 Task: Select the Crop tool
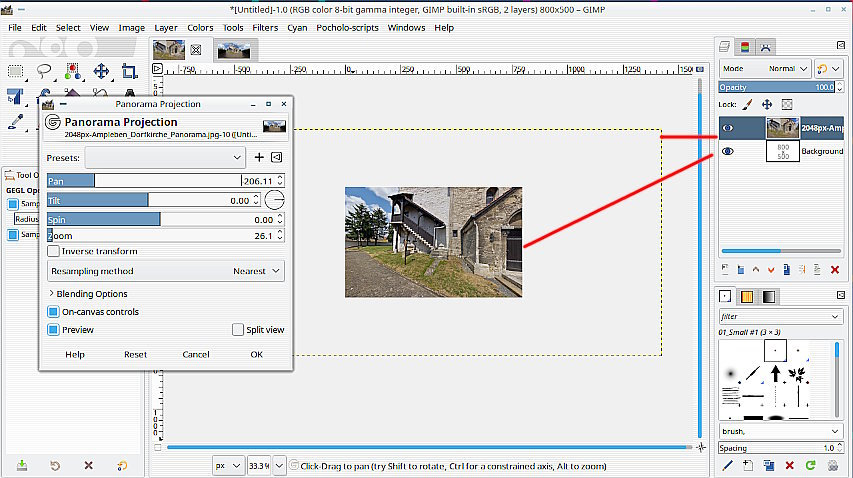(129, 71)
